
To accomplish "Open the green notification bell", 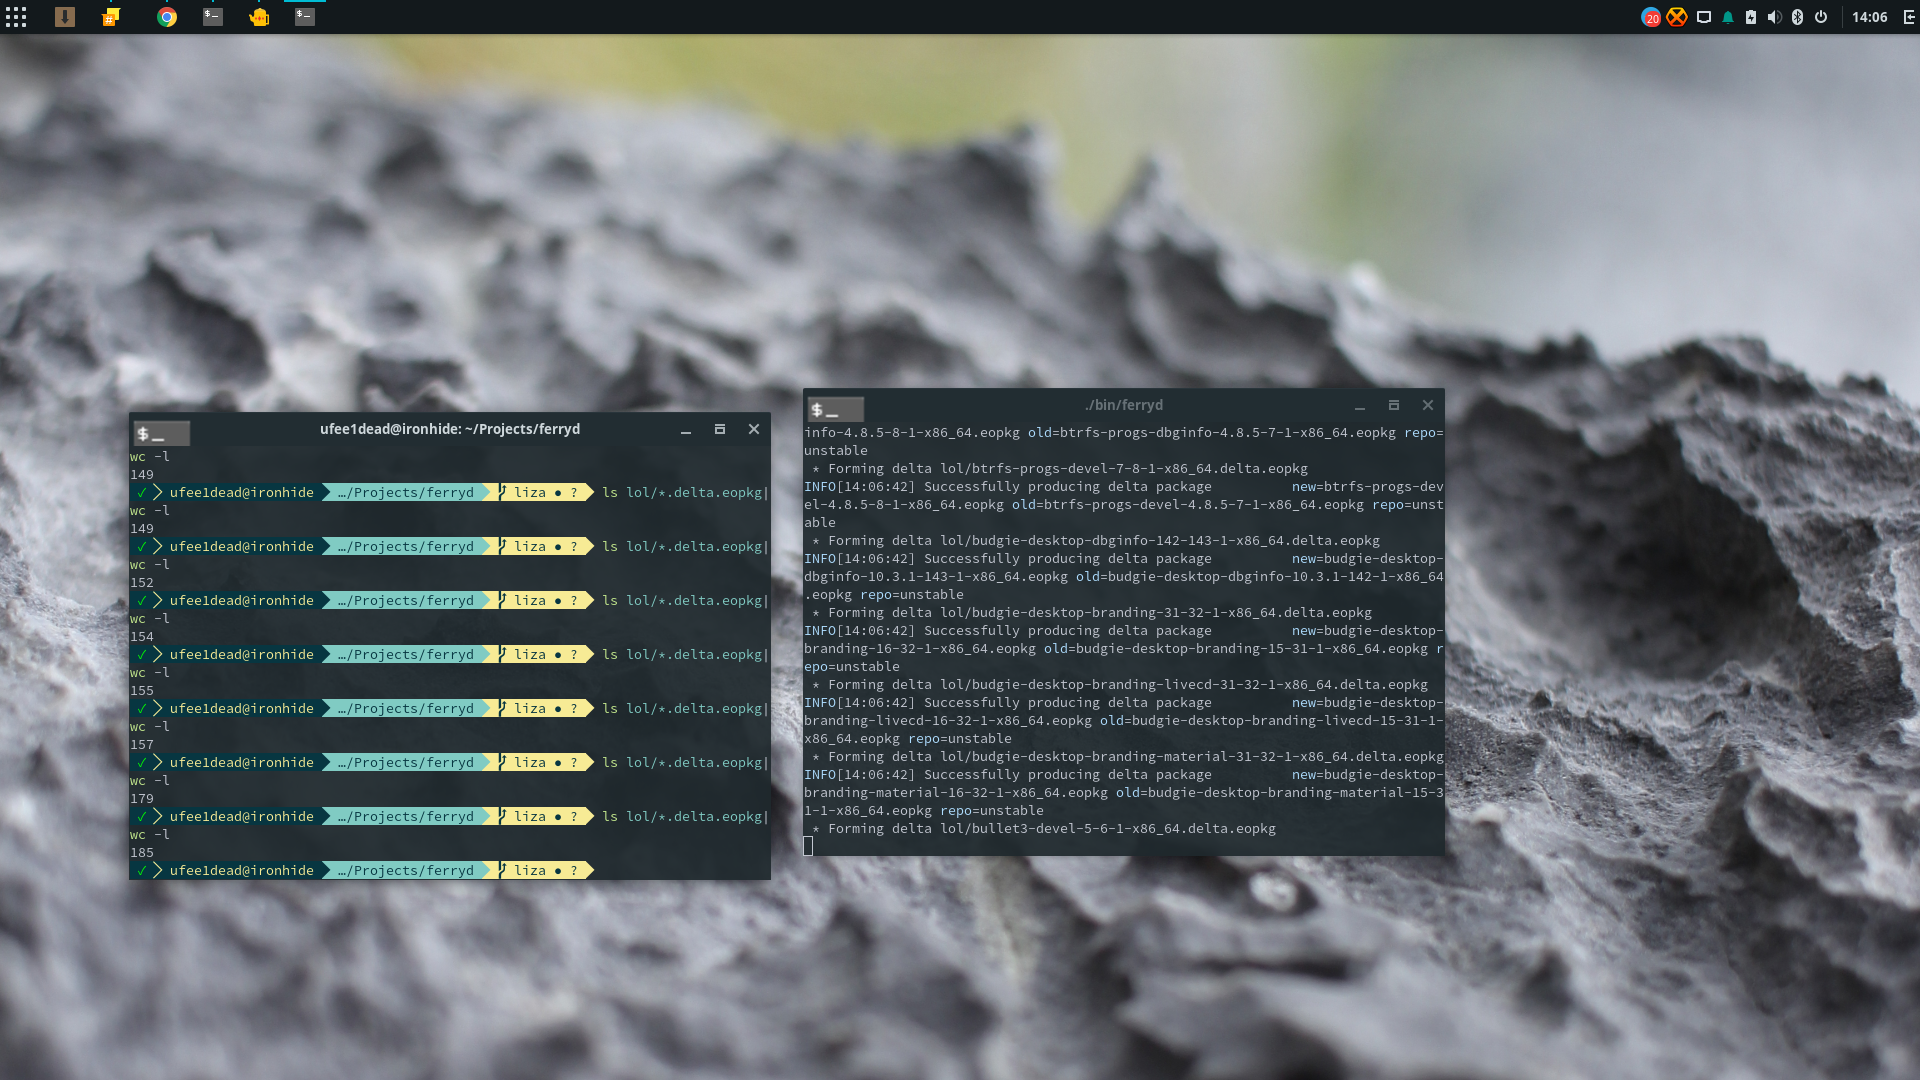I will coord(1728,17).
